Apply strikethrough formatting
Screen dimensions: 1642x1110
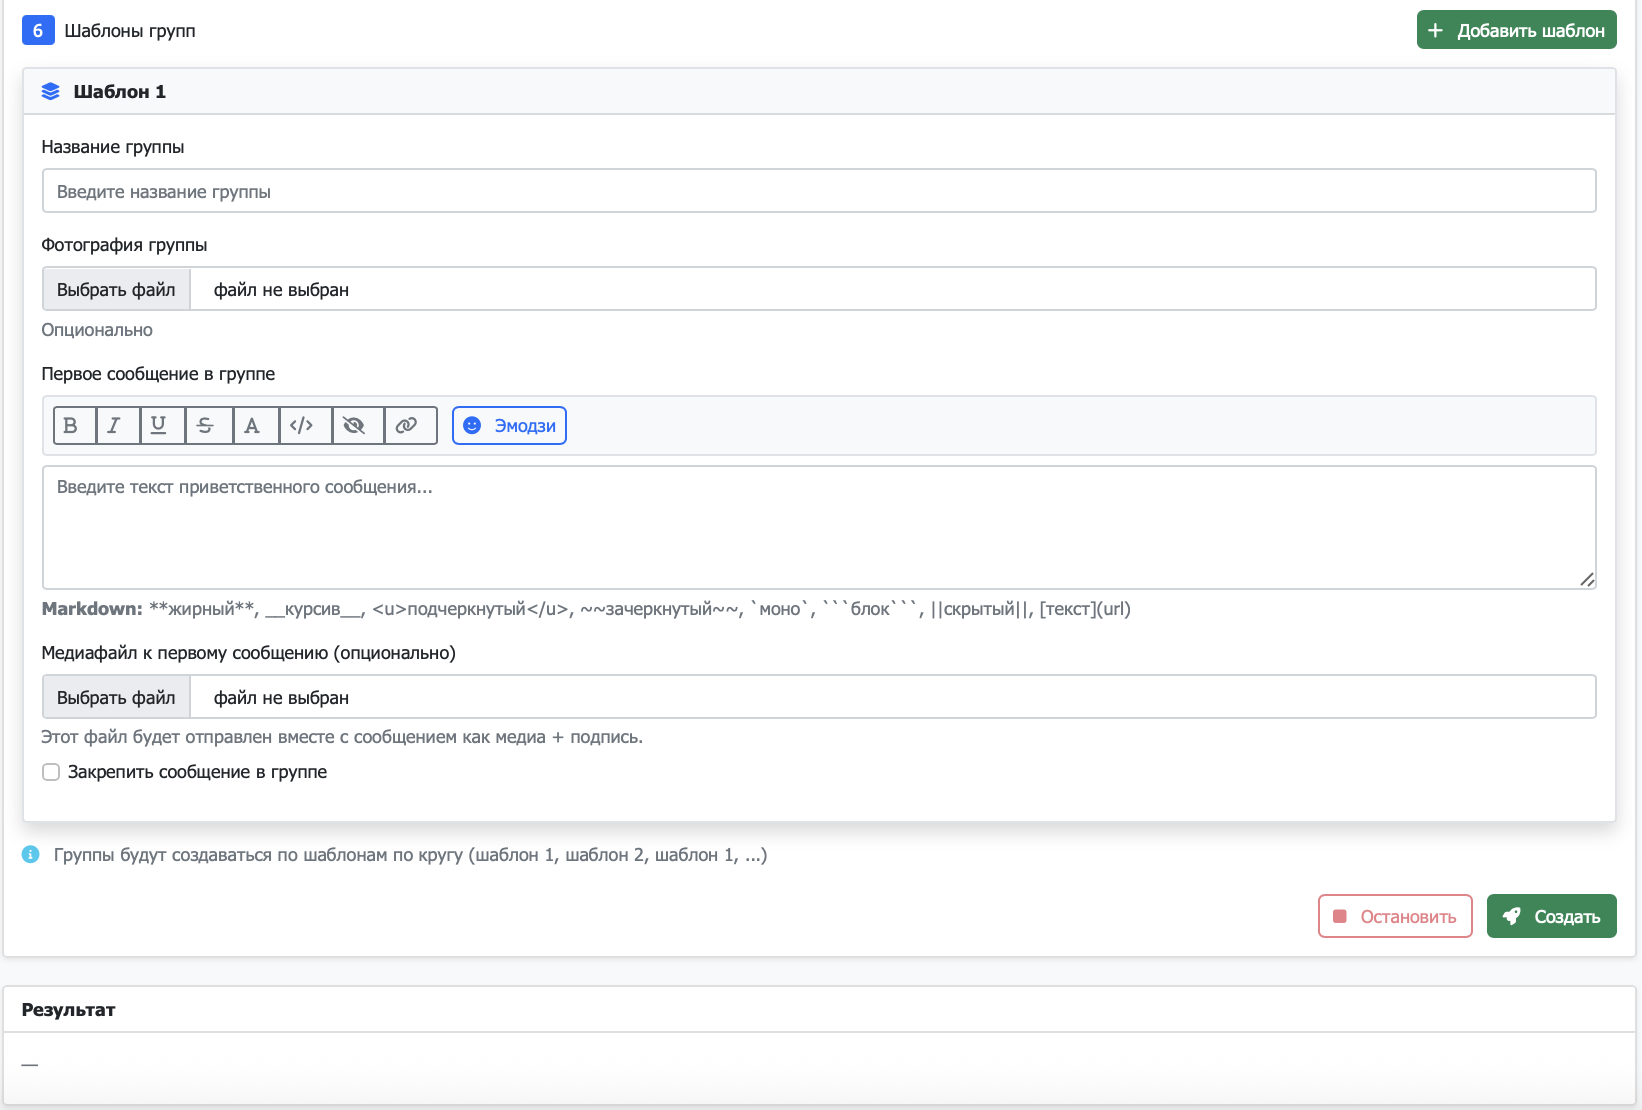207,425
